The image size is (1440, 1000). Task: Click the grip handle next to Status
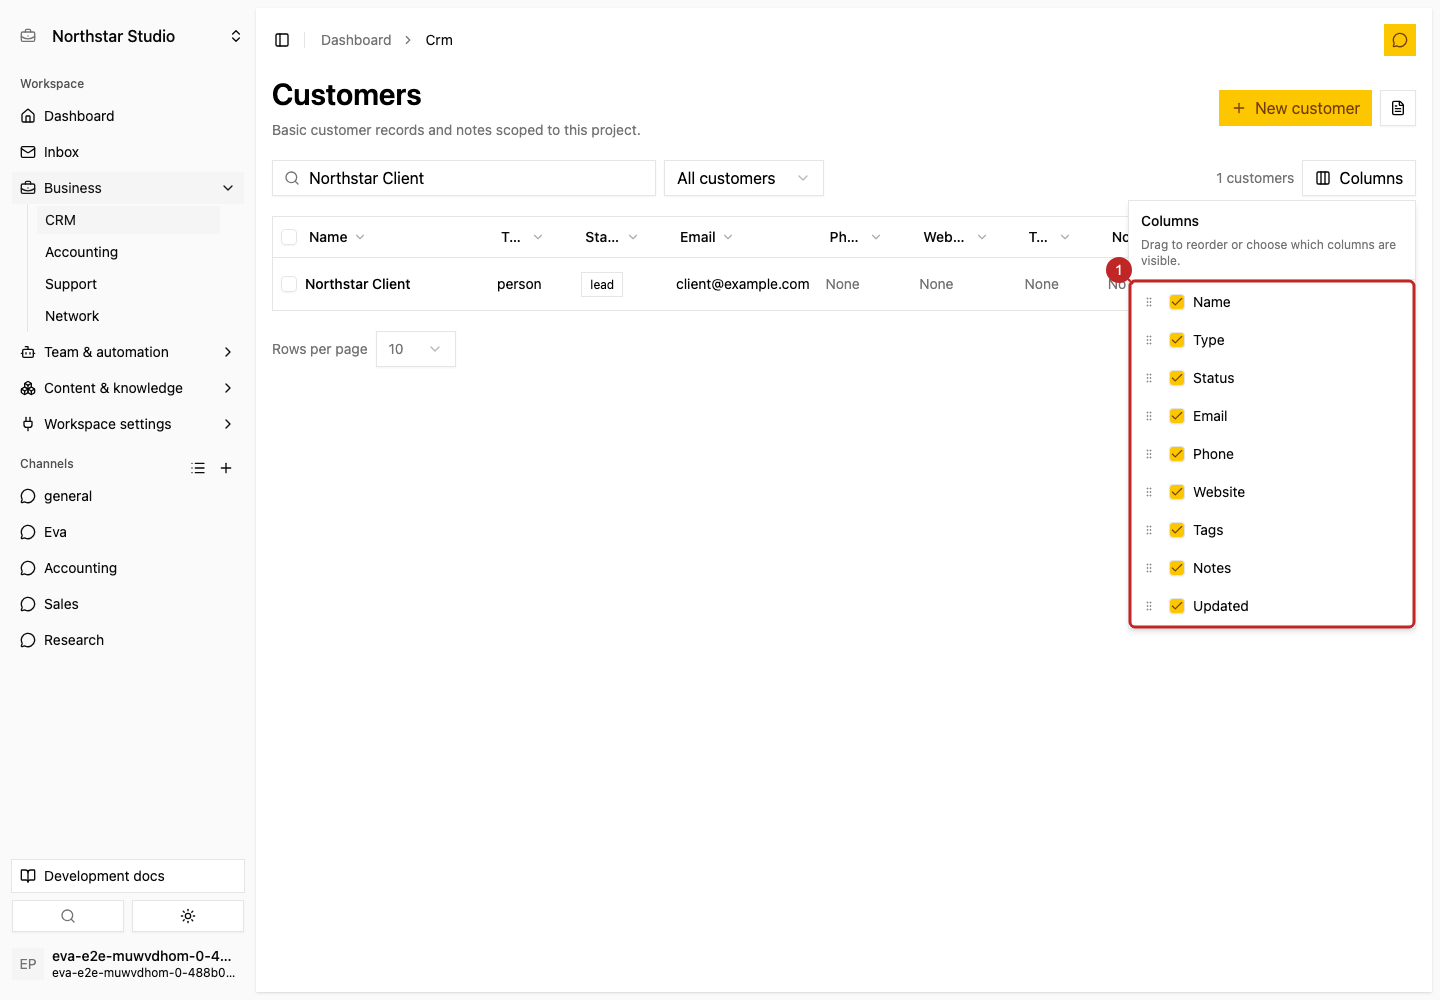pyautogui.click(x=1149, y=378)
